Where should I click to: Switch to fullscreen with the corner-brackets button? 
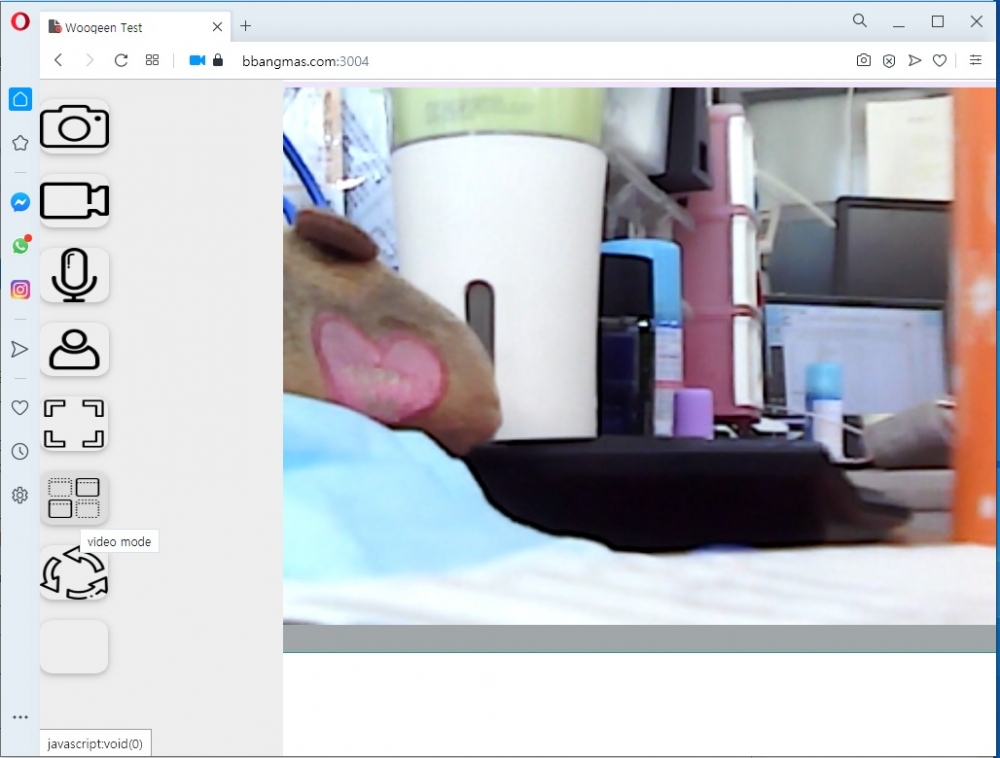click(x=75, y=423)
